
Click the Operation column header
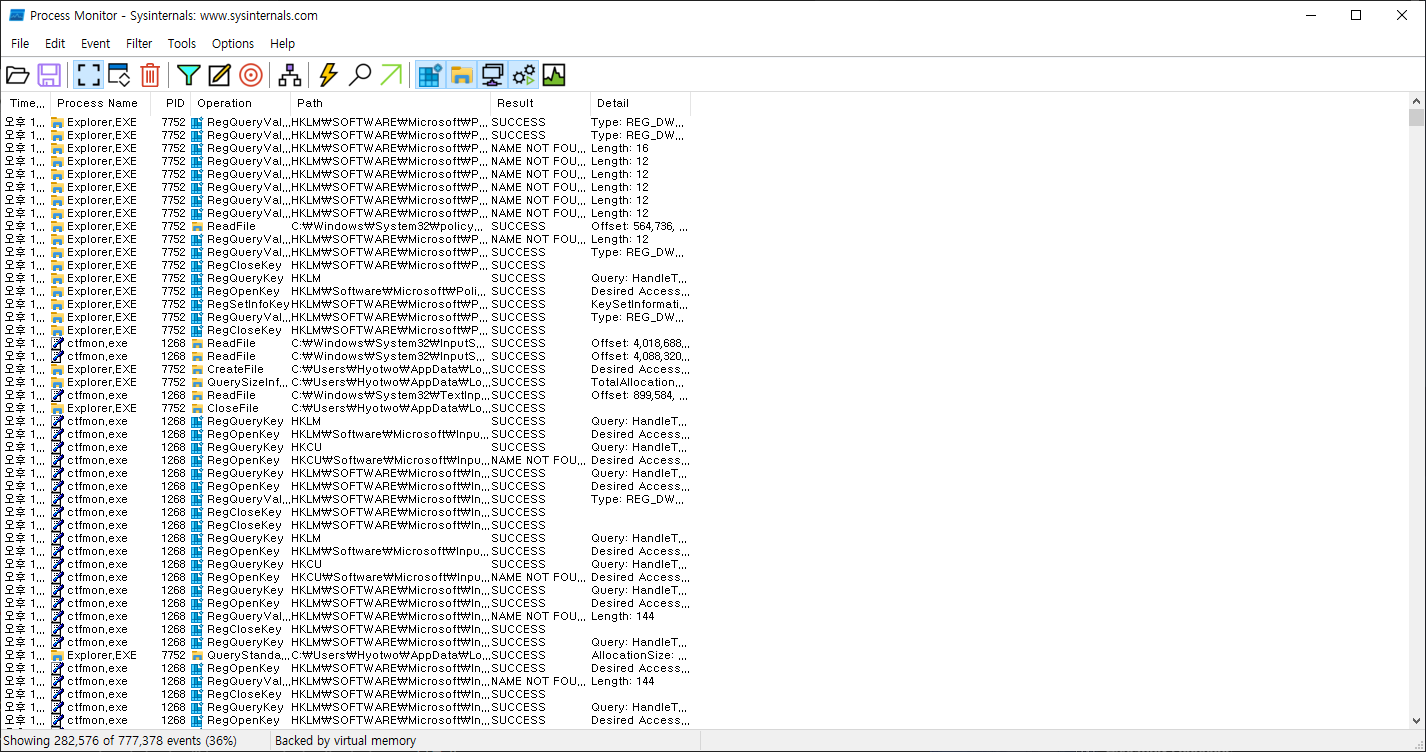[240, 103]
